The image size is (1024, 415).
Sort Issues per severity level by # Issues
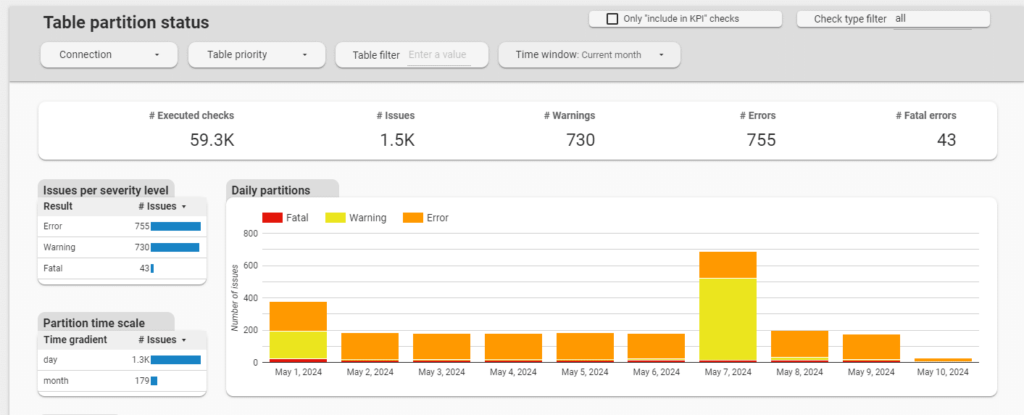click(162, 207)
